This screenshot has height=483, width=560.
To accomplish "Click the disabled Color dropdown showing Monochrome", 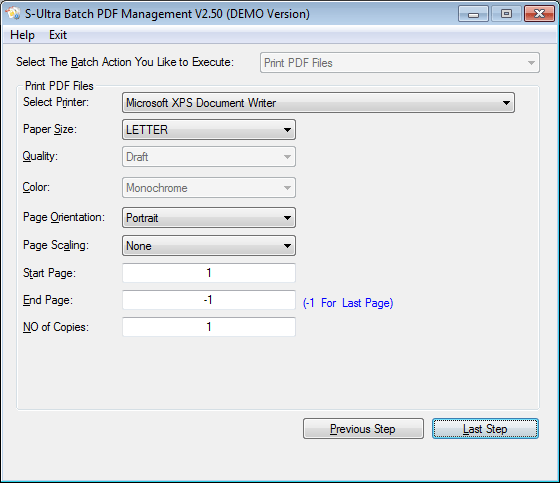I will pos(209,188).
